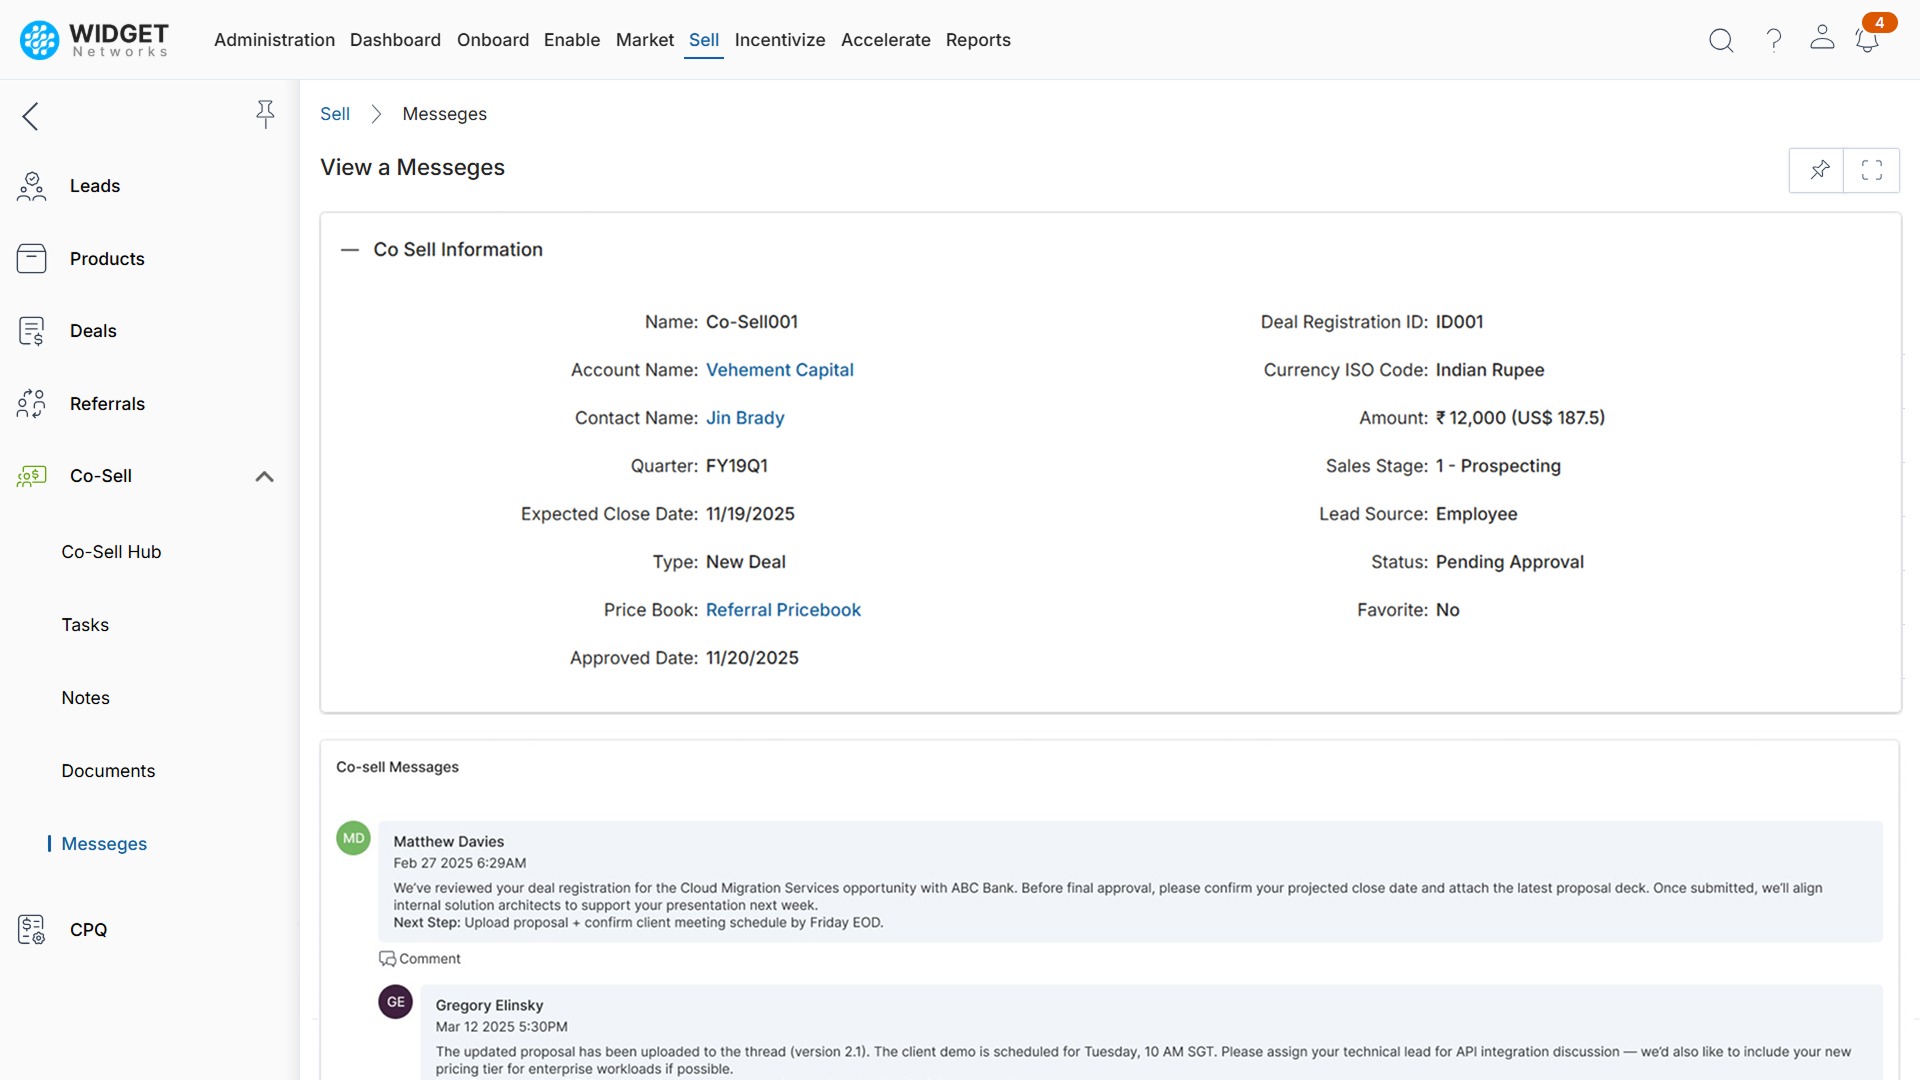Open the Incentivize menu
Image resolution: width=1920 pixels, height=1080 pixels.
[x=780, y=40]
